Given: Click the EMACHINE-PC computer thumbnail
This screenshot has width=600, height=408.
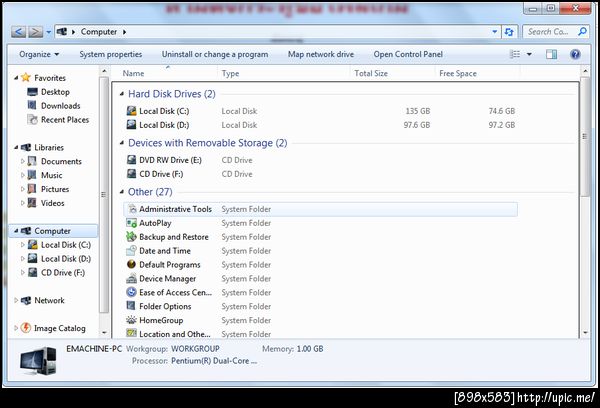Looking at the screenshot, I should (x=38, y=361).
